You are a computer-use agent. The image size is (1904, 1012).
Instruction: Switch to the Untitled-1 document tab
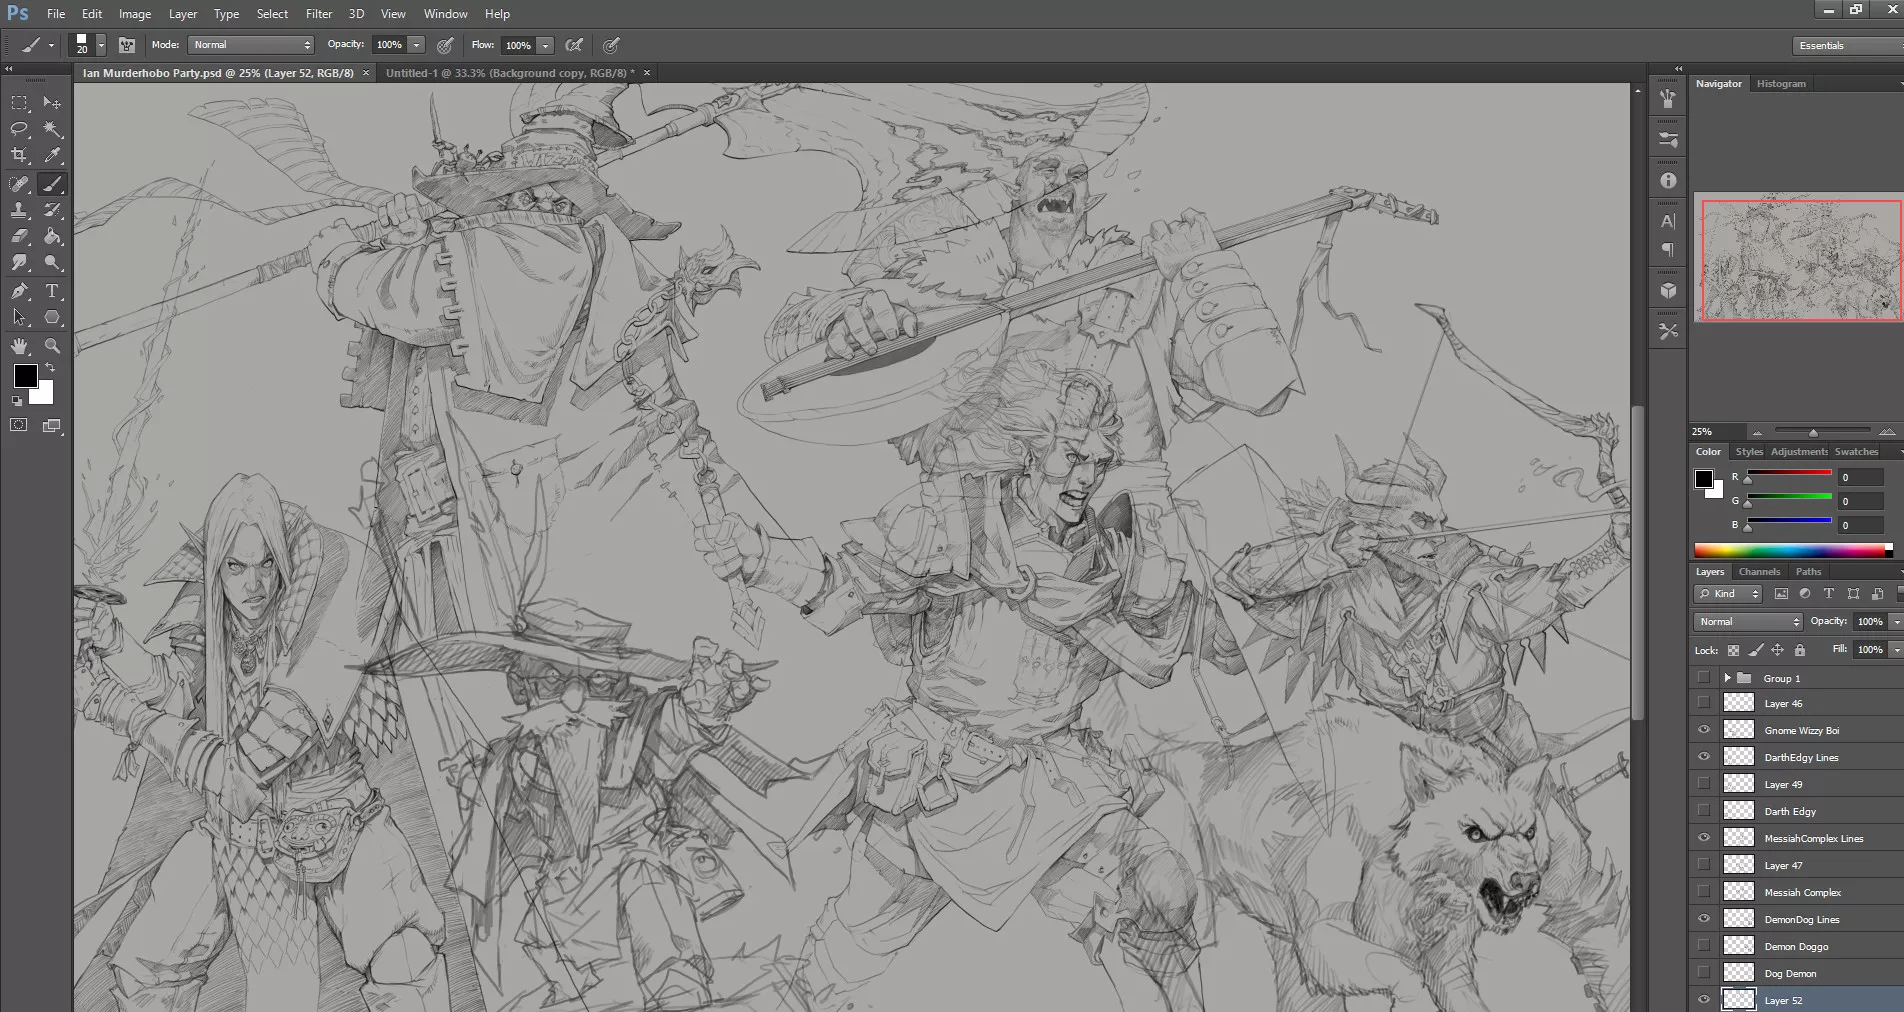click(508, 73)
